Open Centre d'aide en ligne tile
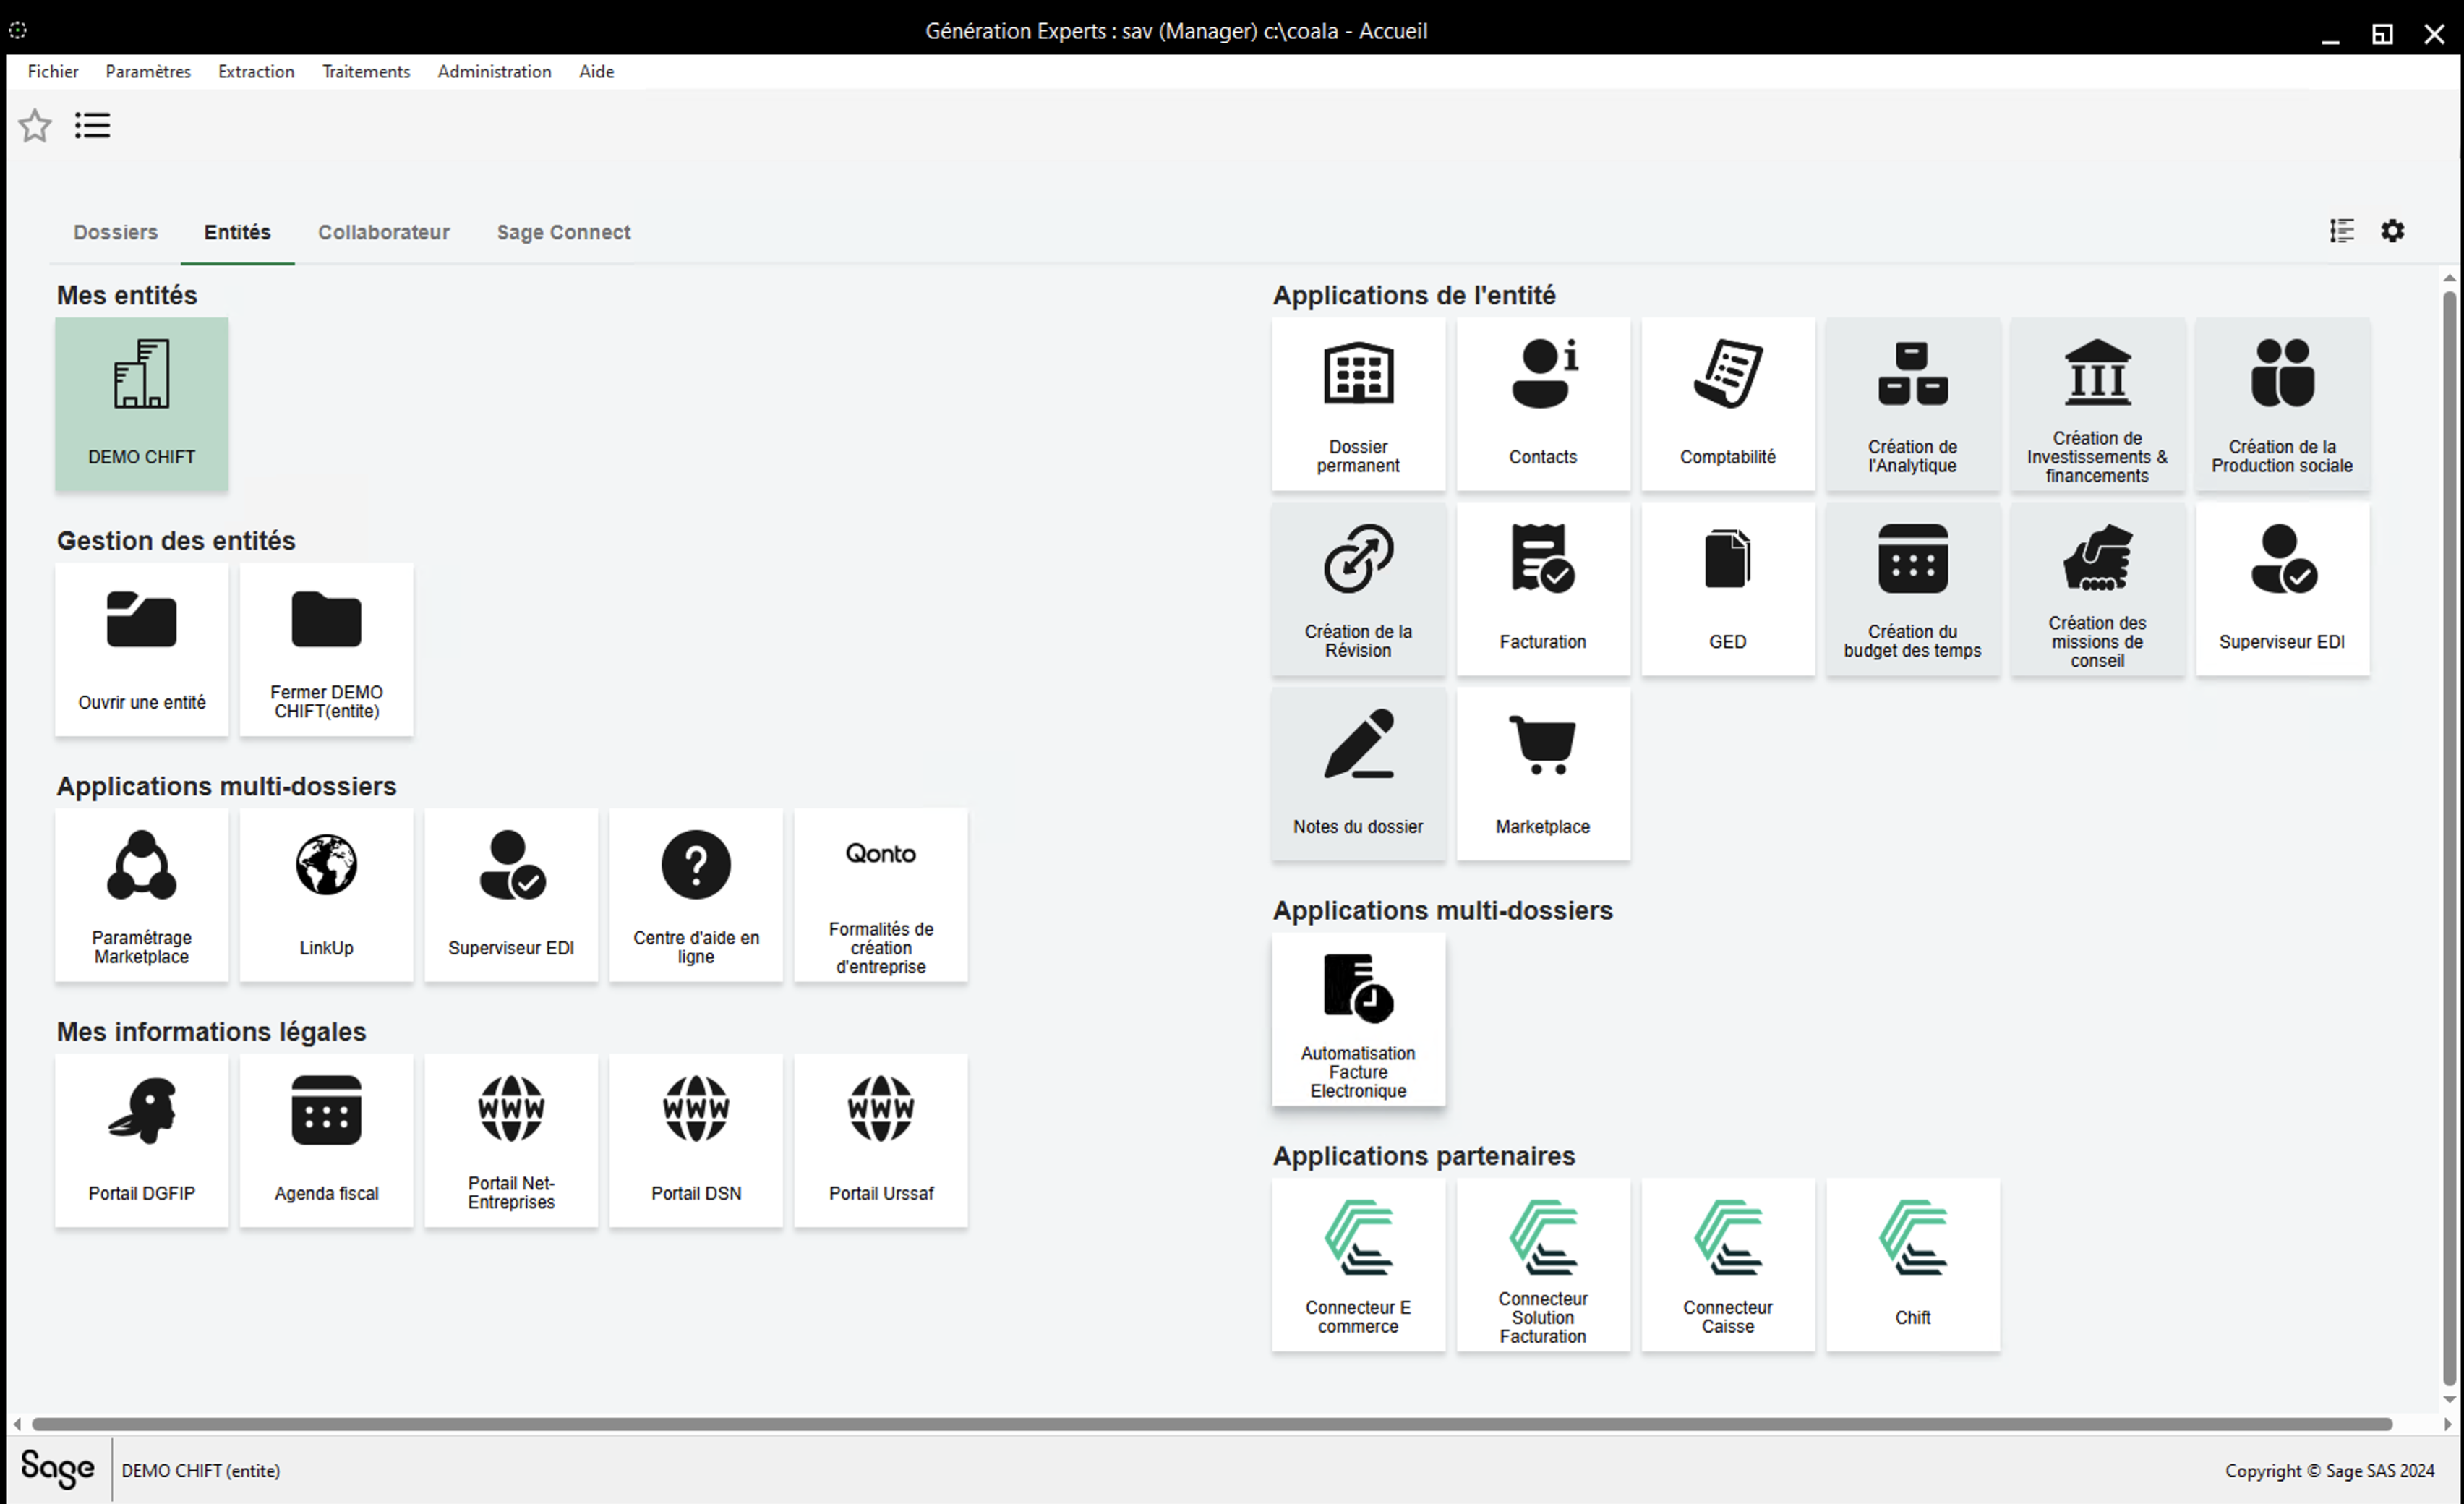 pos(696,895)
